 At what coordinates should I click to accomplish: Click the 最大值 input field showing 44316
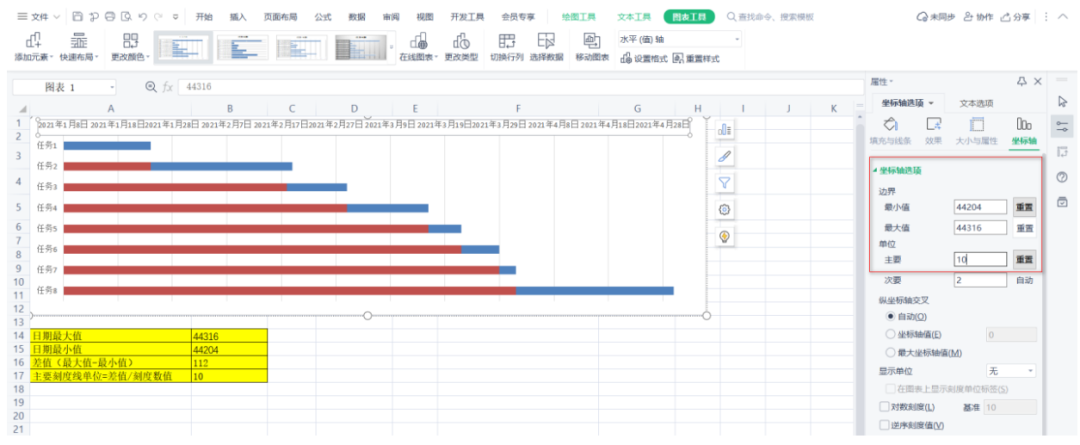[x=979, y=228]
